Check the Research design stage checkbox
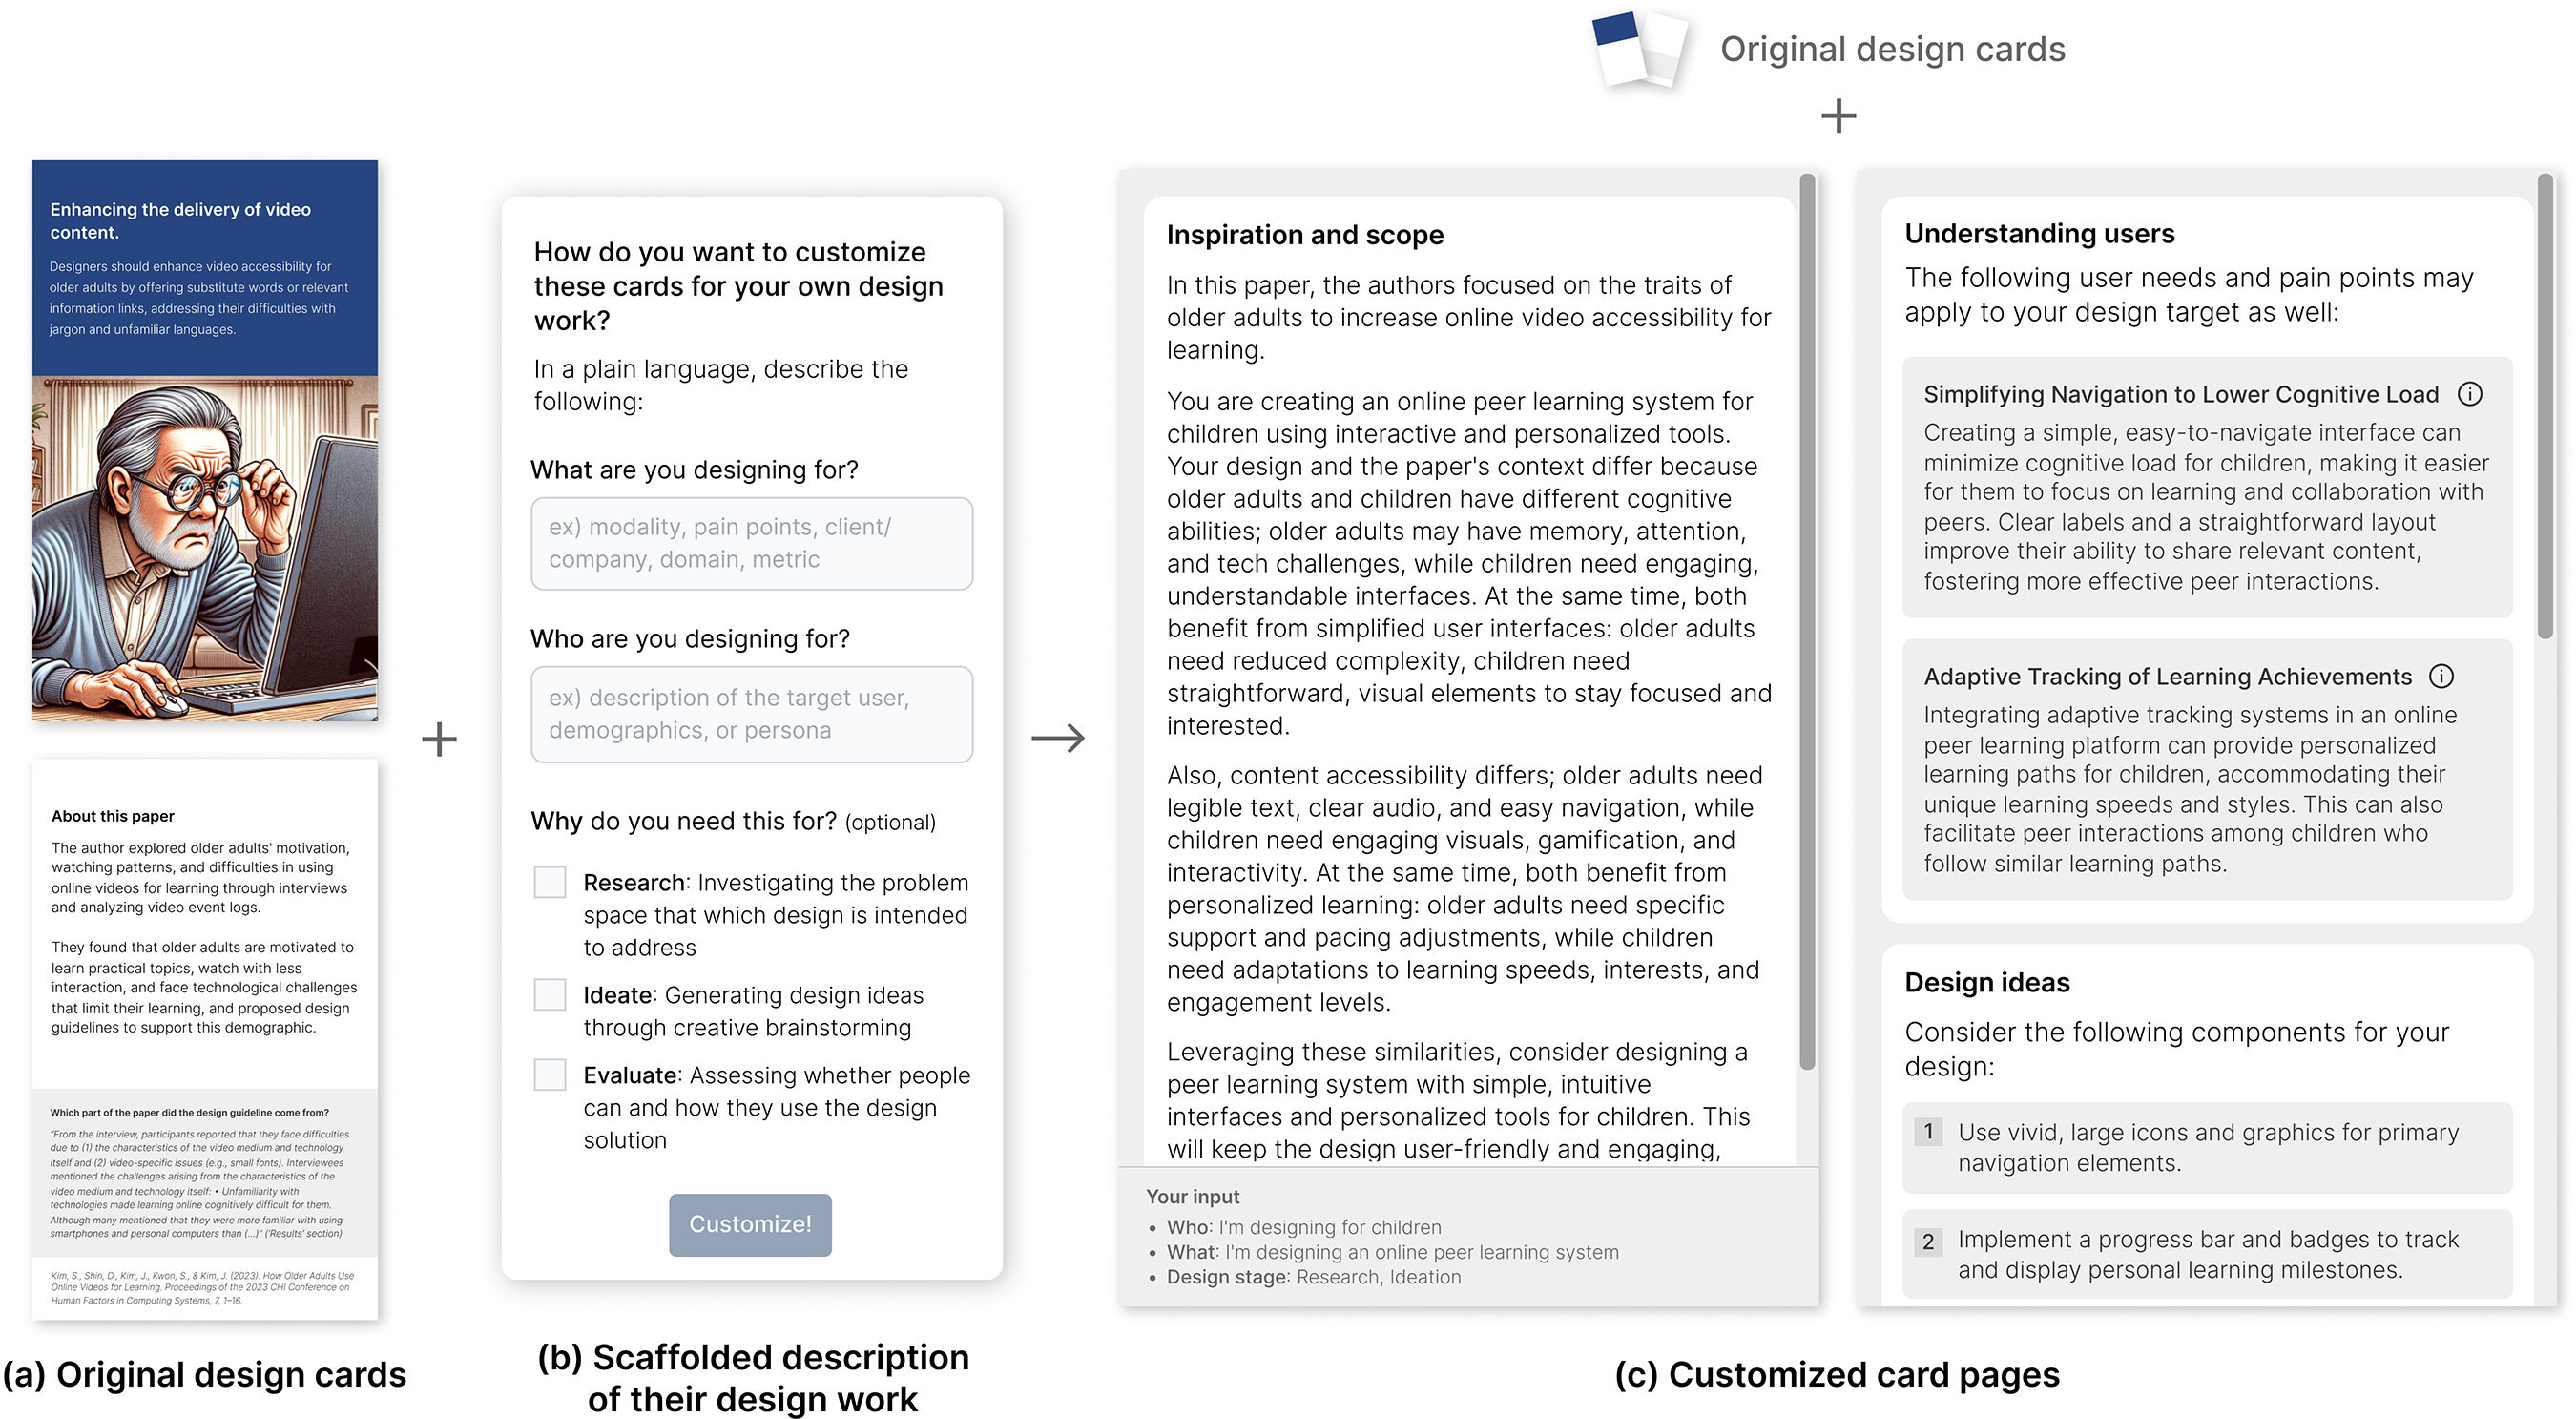 (550, 882)
